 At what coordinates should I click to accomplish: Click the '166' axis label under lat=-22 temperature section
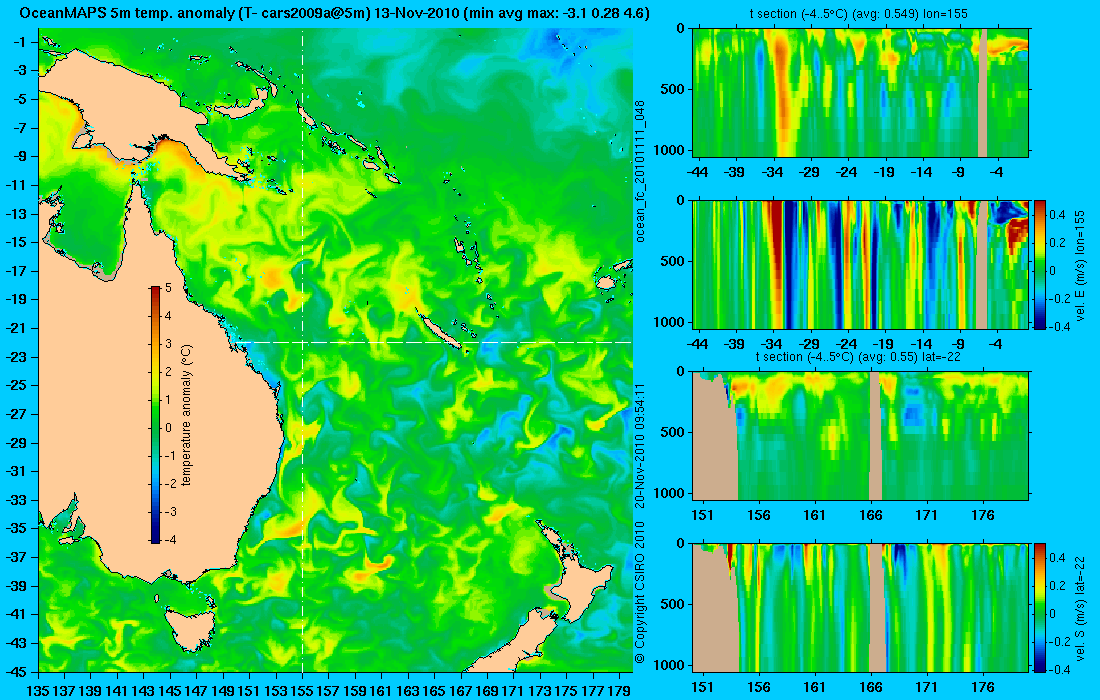point(871,515)
